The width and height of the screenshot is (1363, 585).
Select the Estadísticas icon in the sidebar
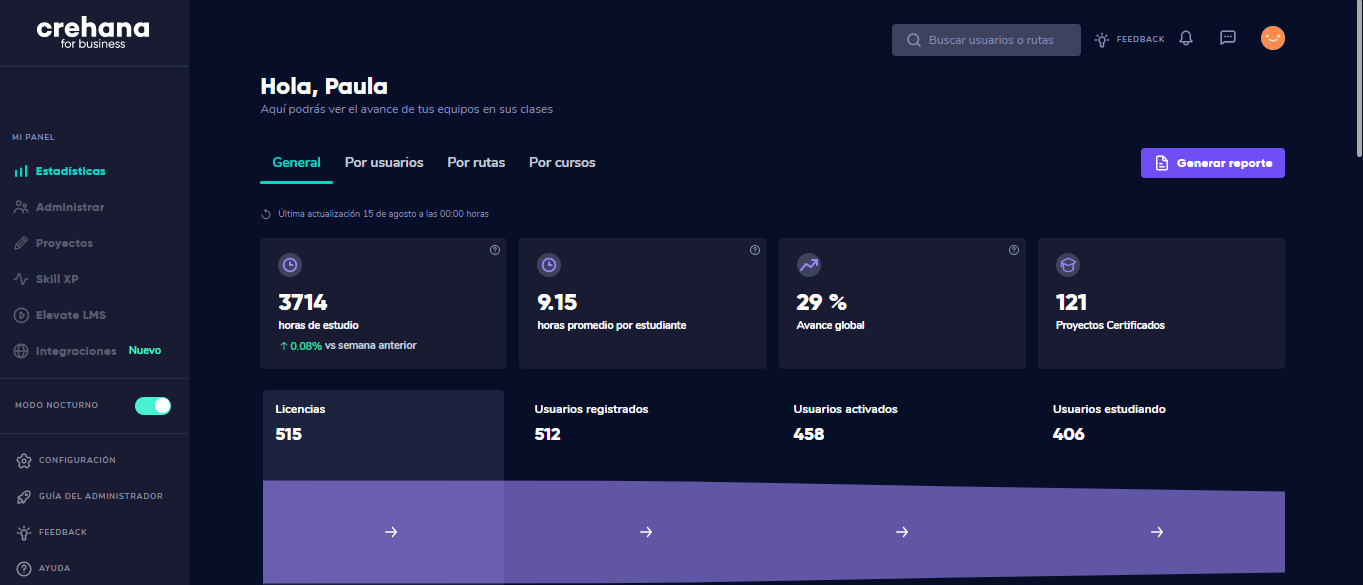click(22, 170)
